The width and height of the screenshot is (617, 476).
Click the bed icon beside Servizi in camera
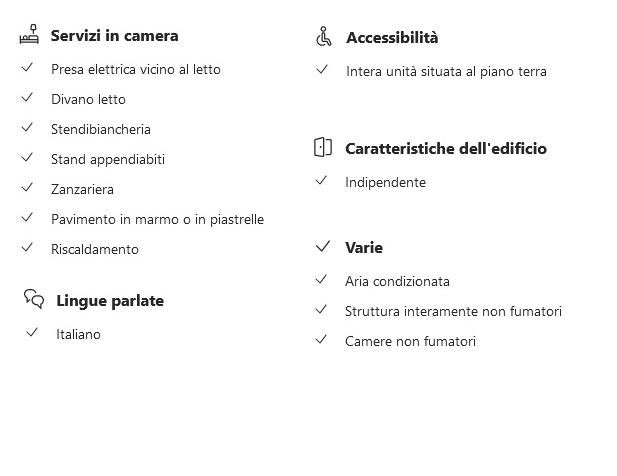(x=30, y=34)
